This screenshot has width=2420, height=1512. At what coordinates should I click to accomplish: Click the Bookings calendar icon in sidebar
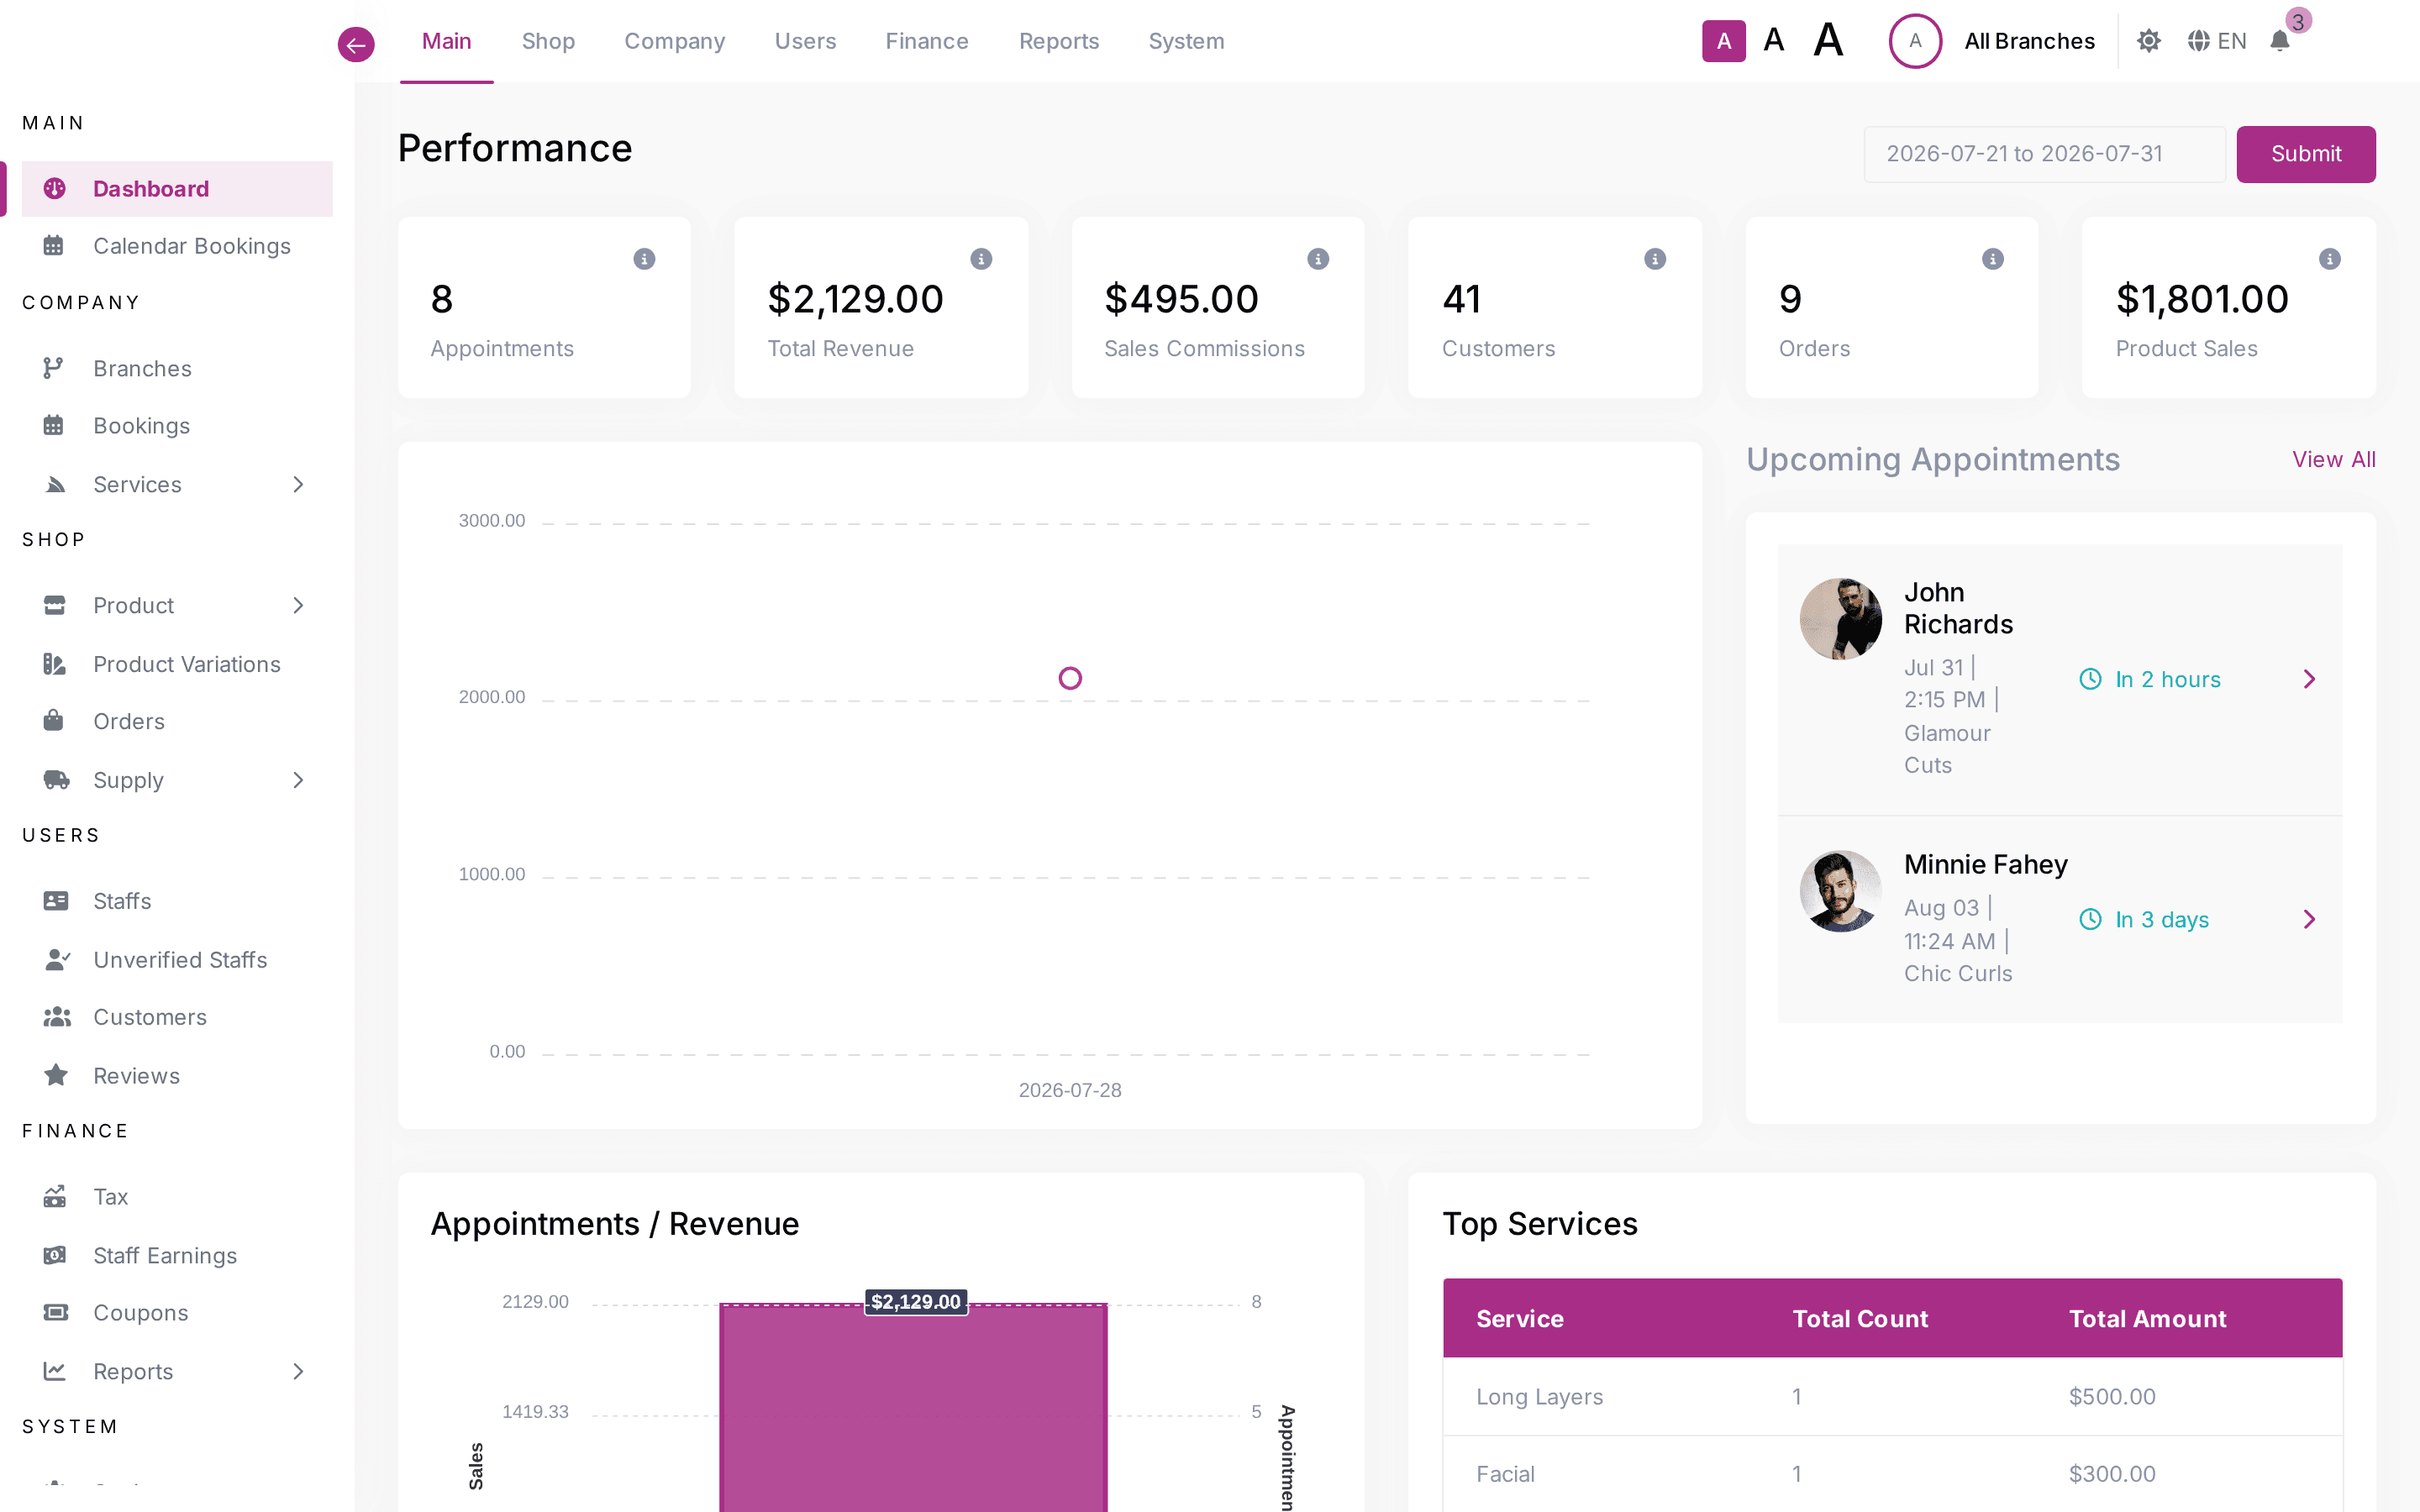(x=54, y=426)
